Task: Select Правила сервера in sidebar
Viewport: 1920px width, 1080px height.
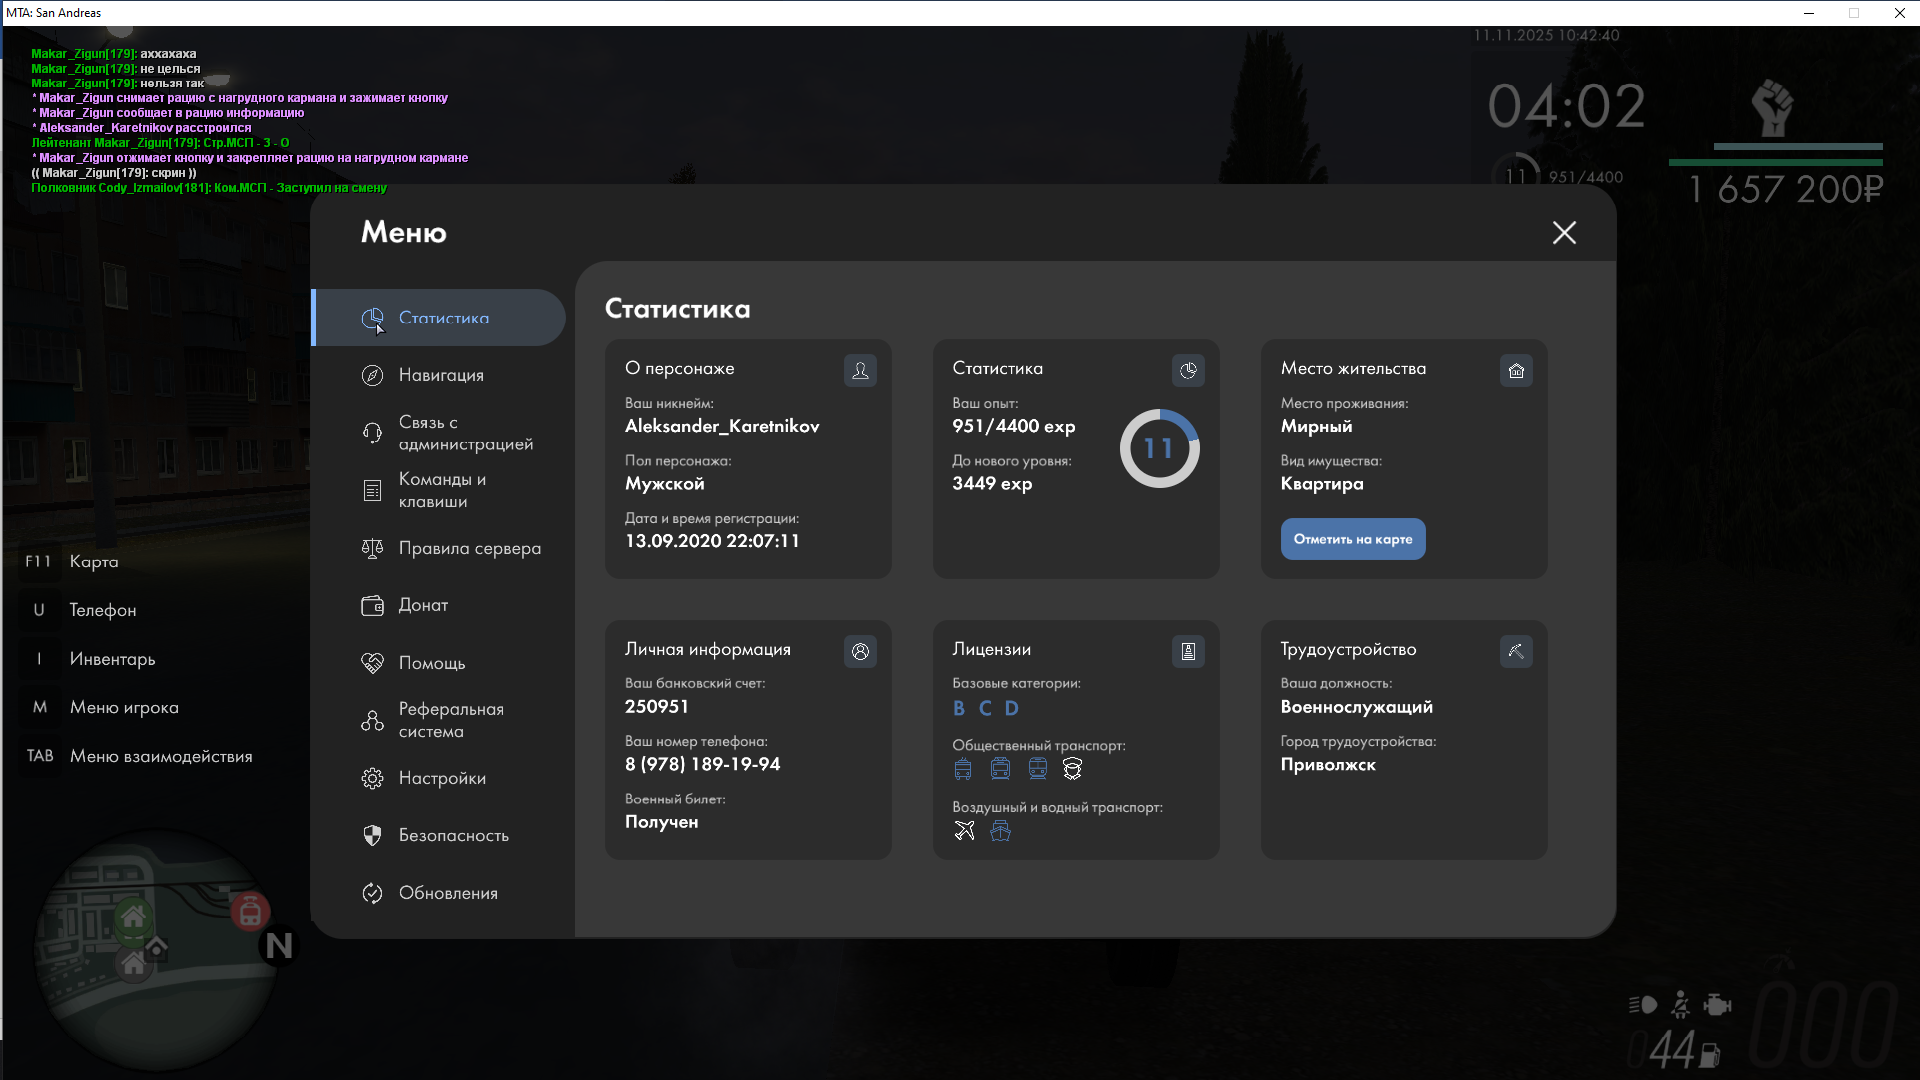Action: coord(469,548)
